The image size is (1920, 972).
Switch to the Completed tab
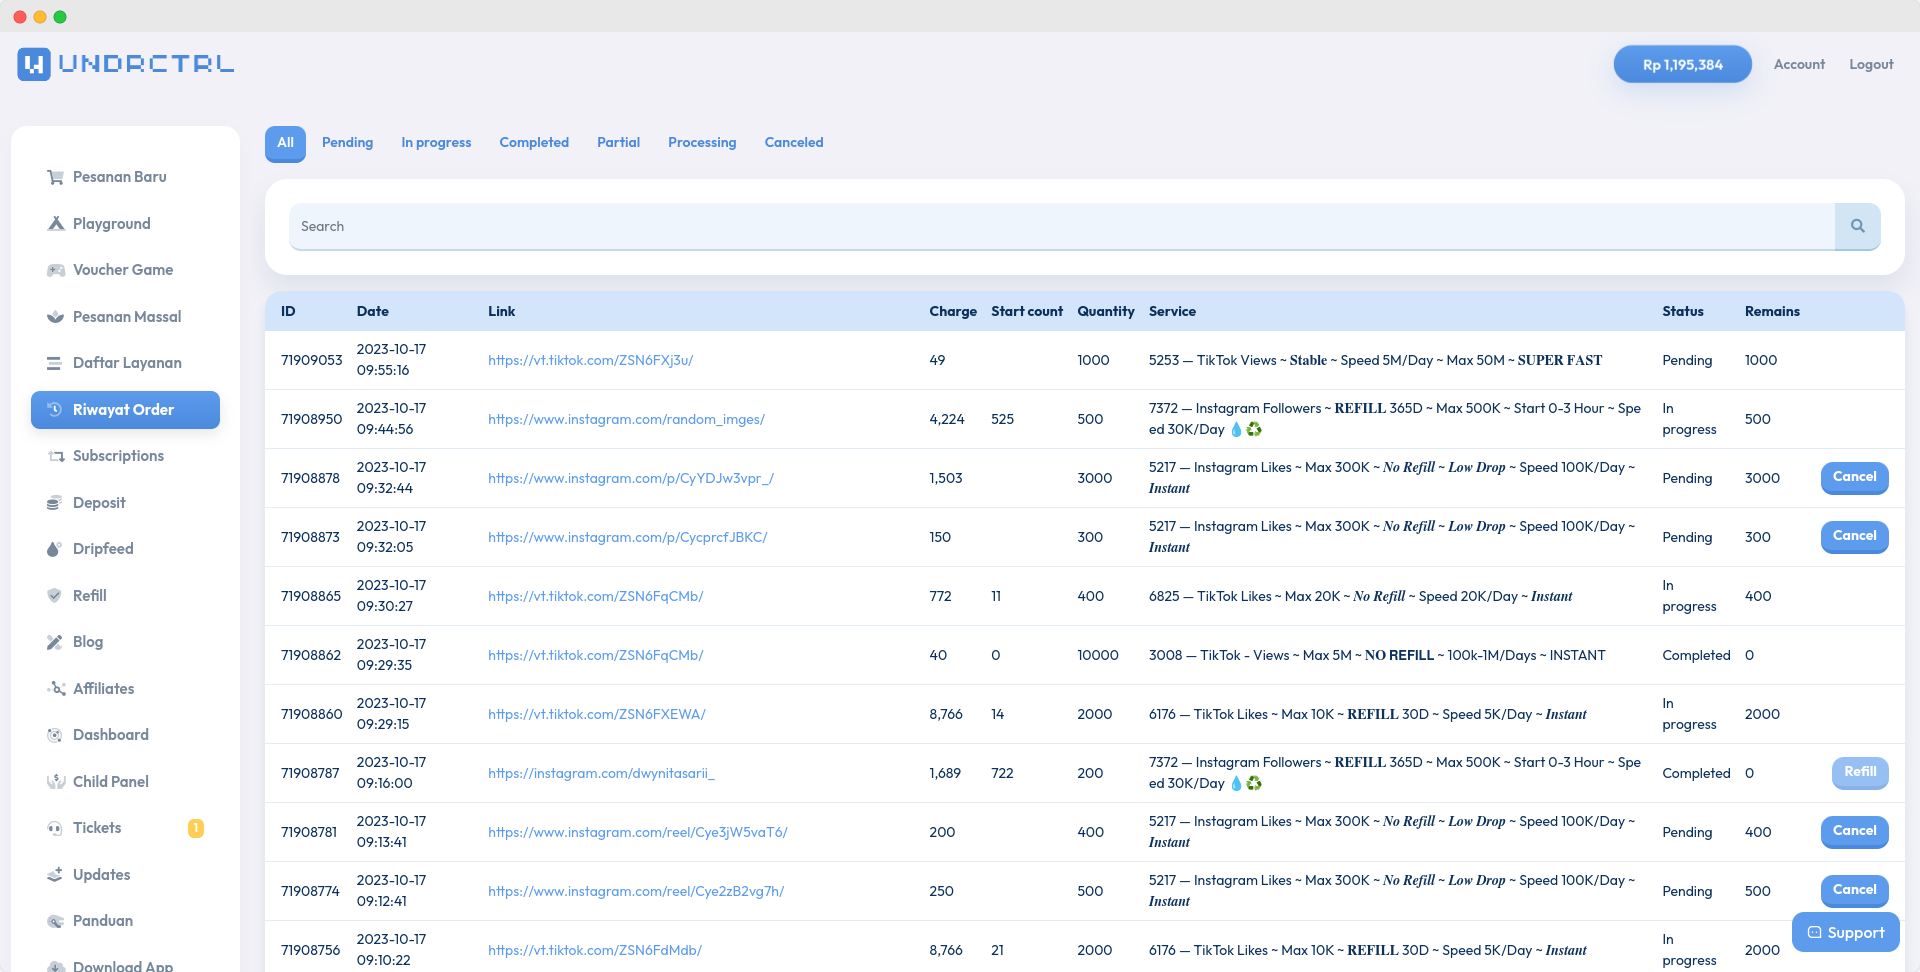tap(533, 142)
